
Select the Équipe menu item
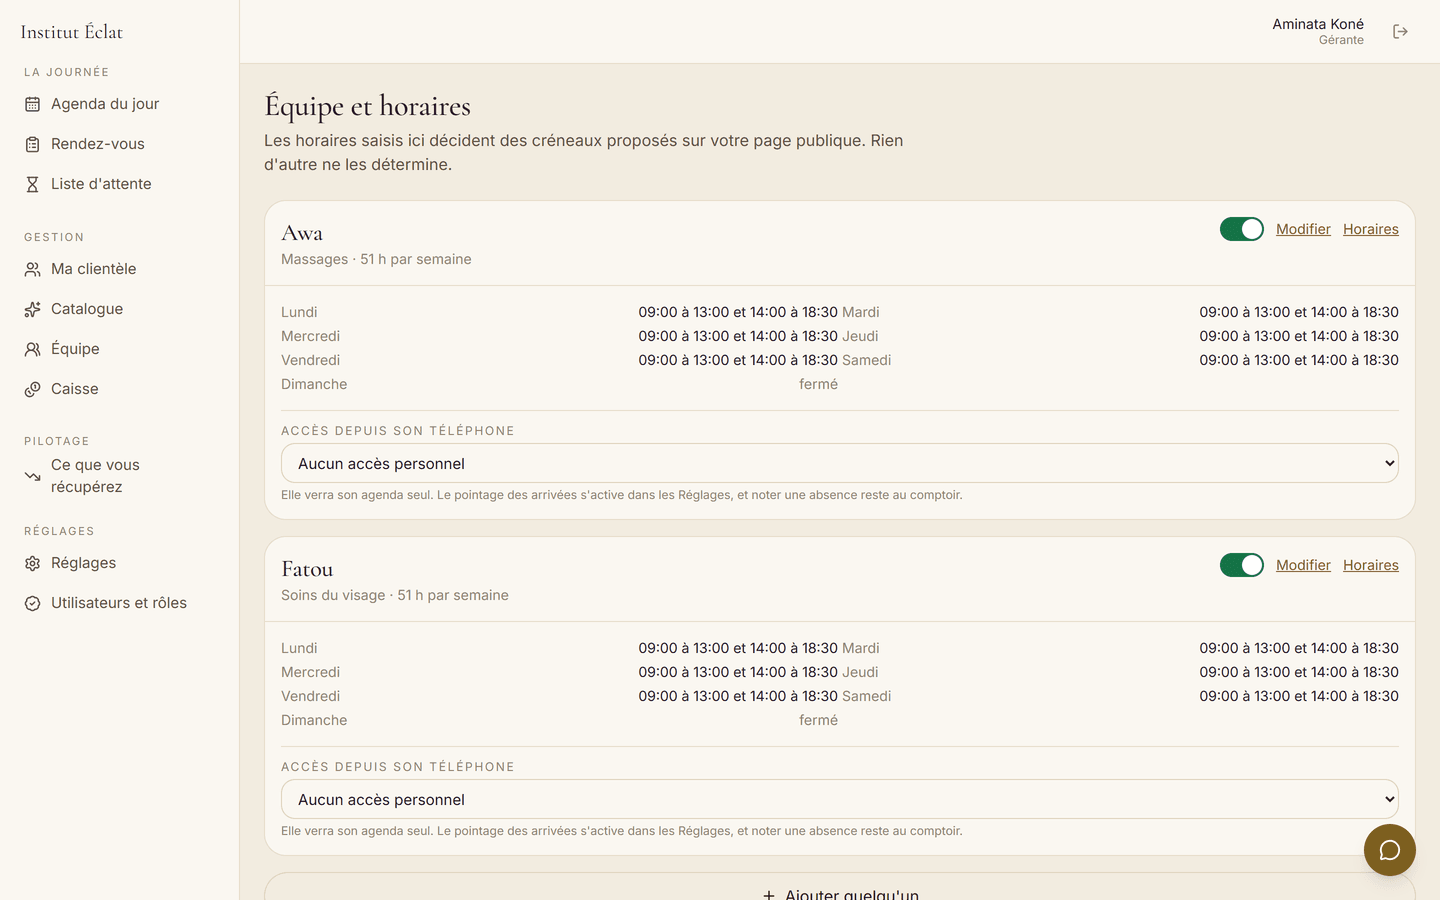click(120, 349)
